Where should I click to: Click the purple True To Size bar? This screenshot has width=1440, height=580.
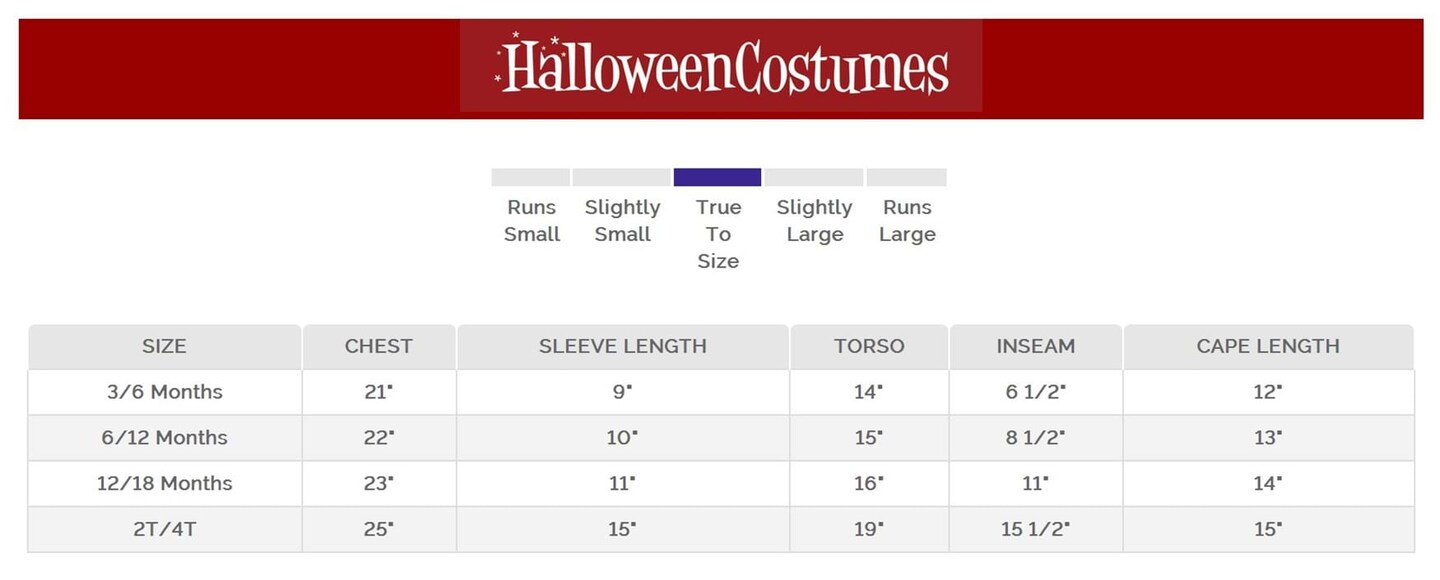click(717, 177)
